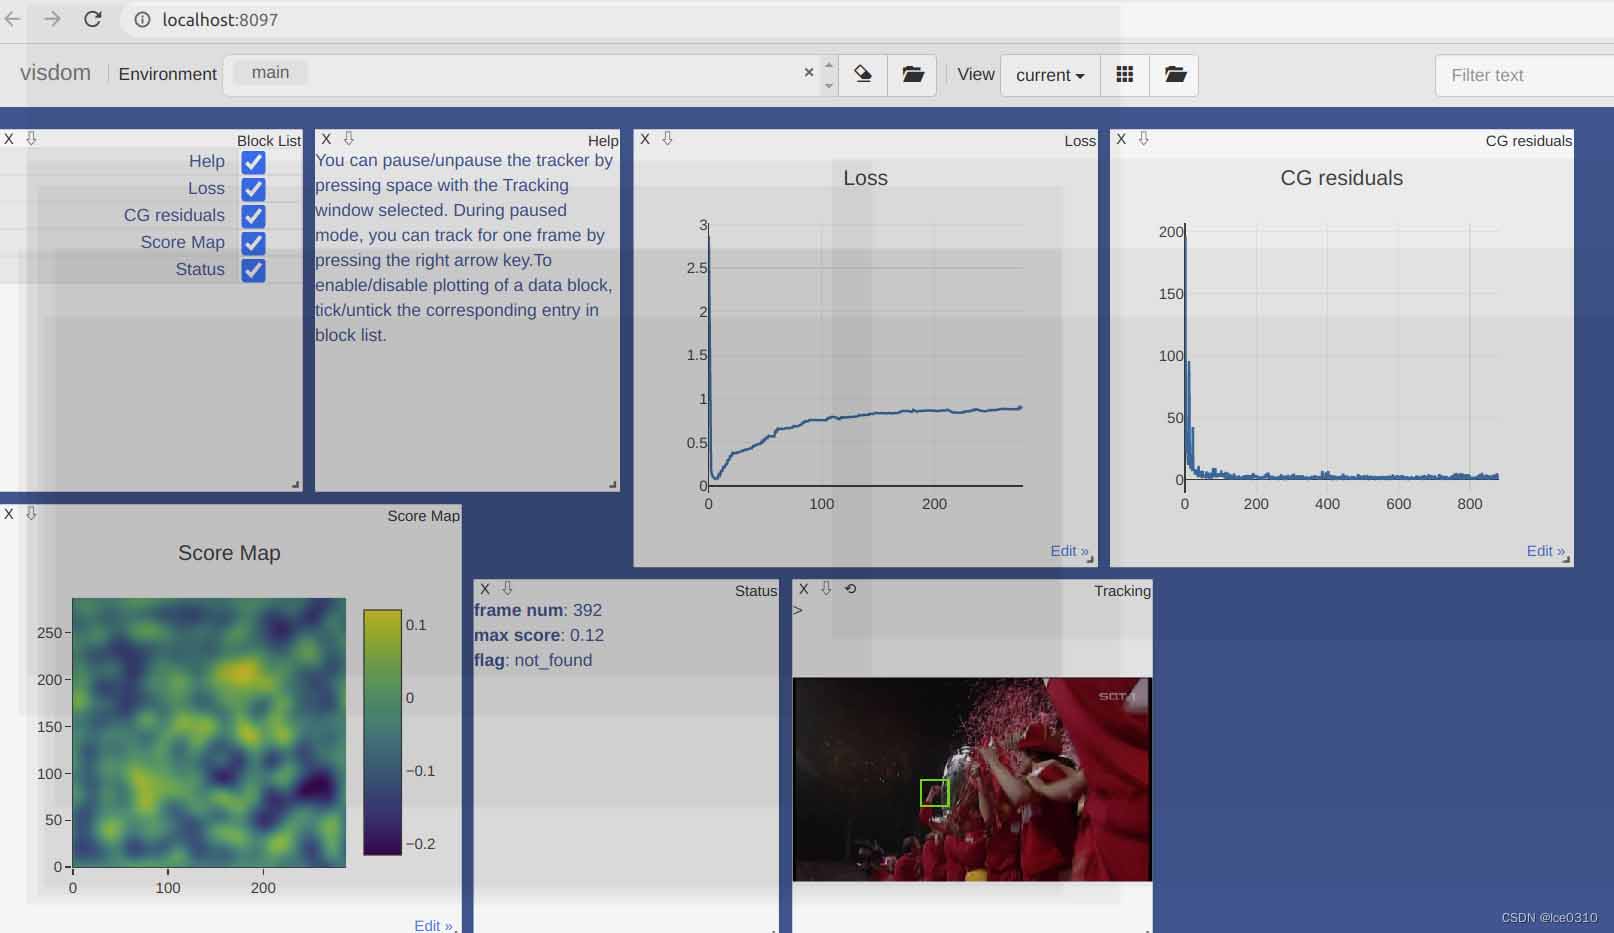Toggle the CG residuals checkbox

pyautogui.click(x=253, y=216)
